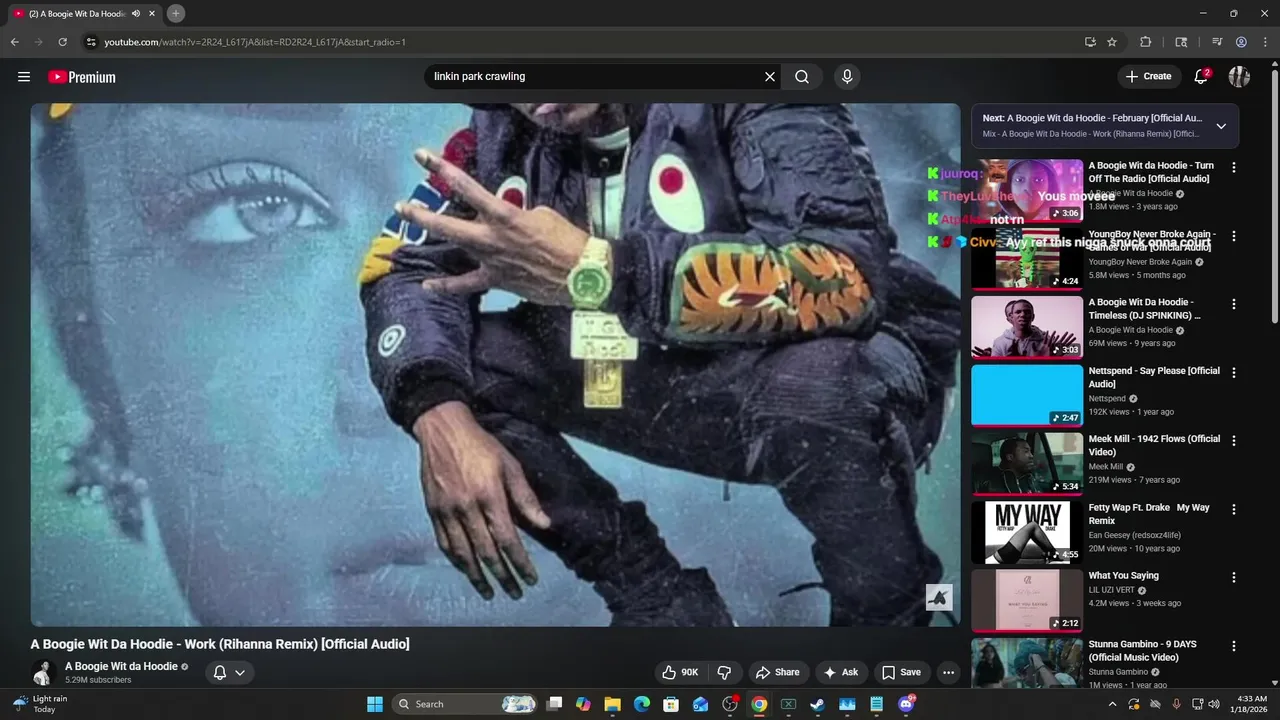Viewport: 1280px width, 720px height.
Task: Launch Steam from the taskbar
Action: click(x=817, y=704)
